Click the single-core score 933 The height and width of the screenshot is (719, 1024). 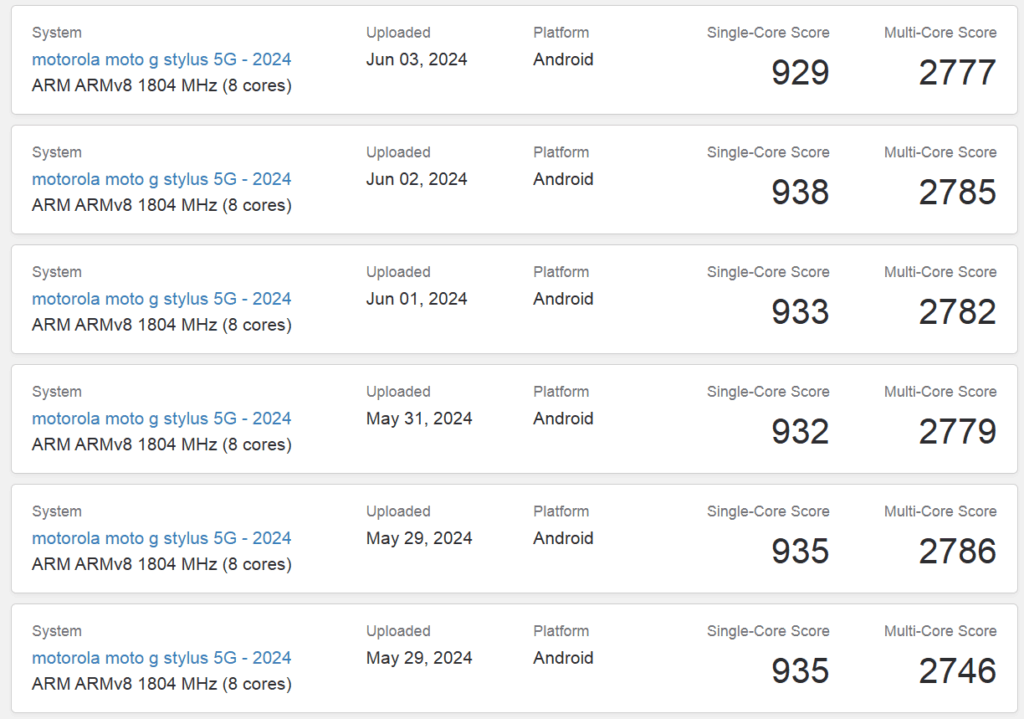point(800,312)
